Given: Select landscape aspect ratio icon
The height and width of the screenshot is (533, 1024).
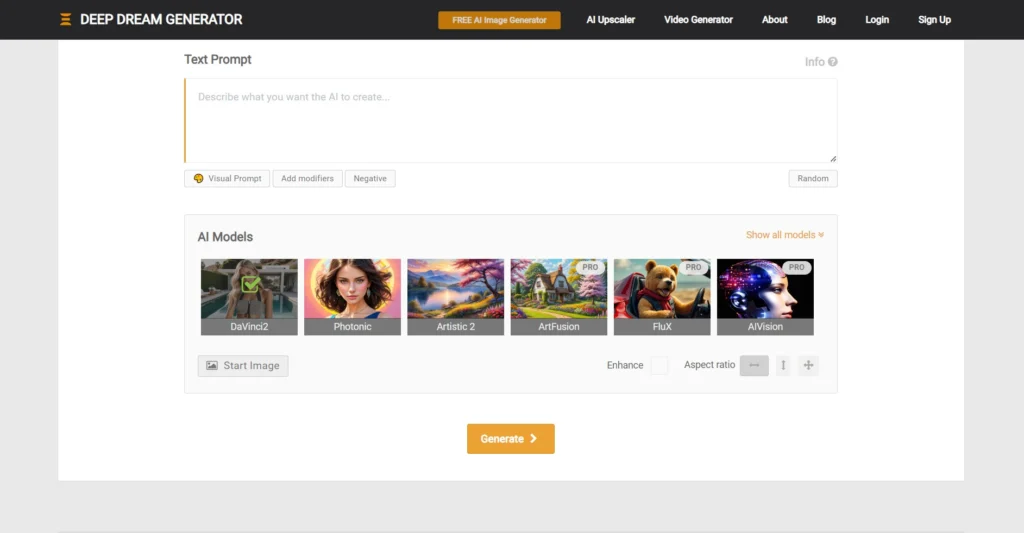Looking at the screenshot, I should [x=754, y=365].
